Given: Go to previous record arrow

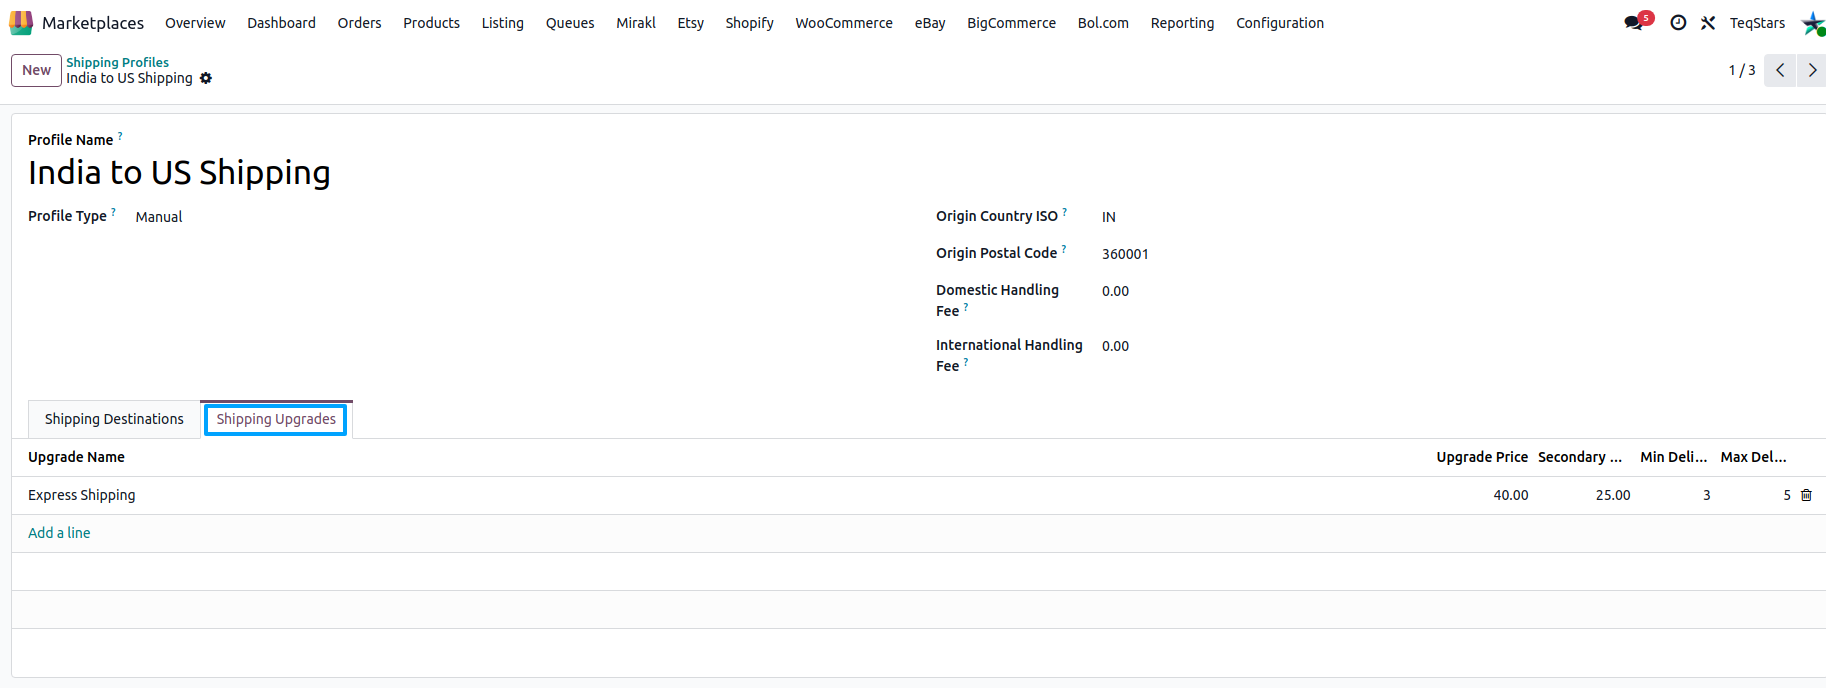Looking at the screenshot, I should (1780, 70).
